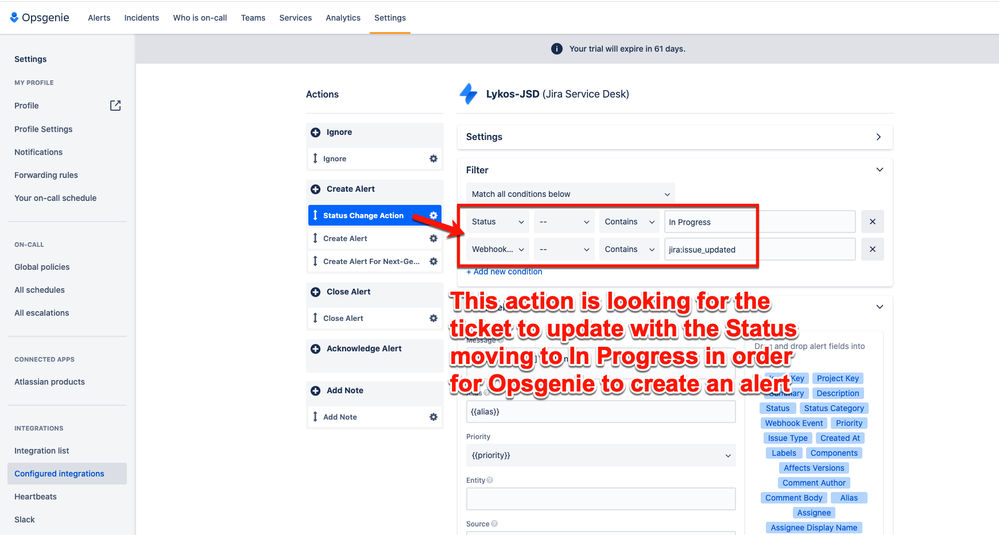Collapse the Filter section chevron
999x535 pixels.
[x=879, y=169]
